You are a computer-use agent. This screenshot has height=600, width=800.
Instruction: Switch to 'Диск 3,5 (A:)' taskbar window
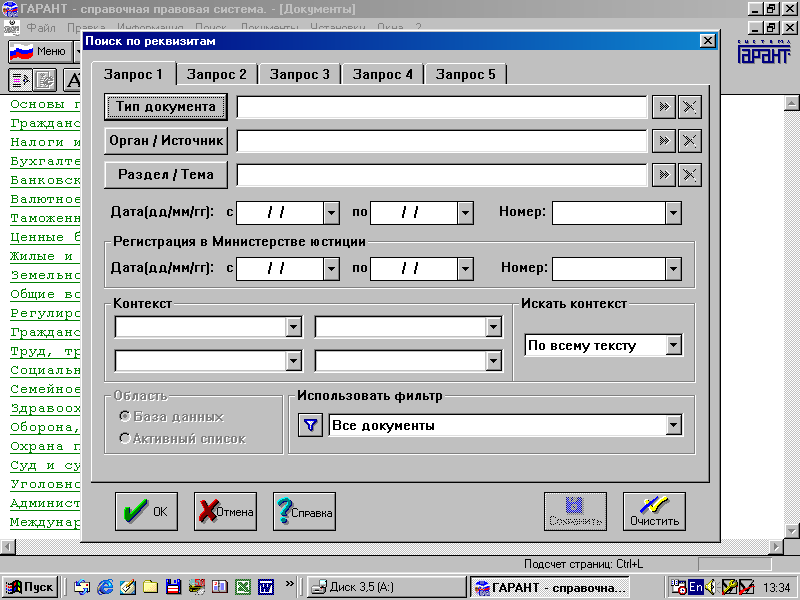[x=387, y=587]
